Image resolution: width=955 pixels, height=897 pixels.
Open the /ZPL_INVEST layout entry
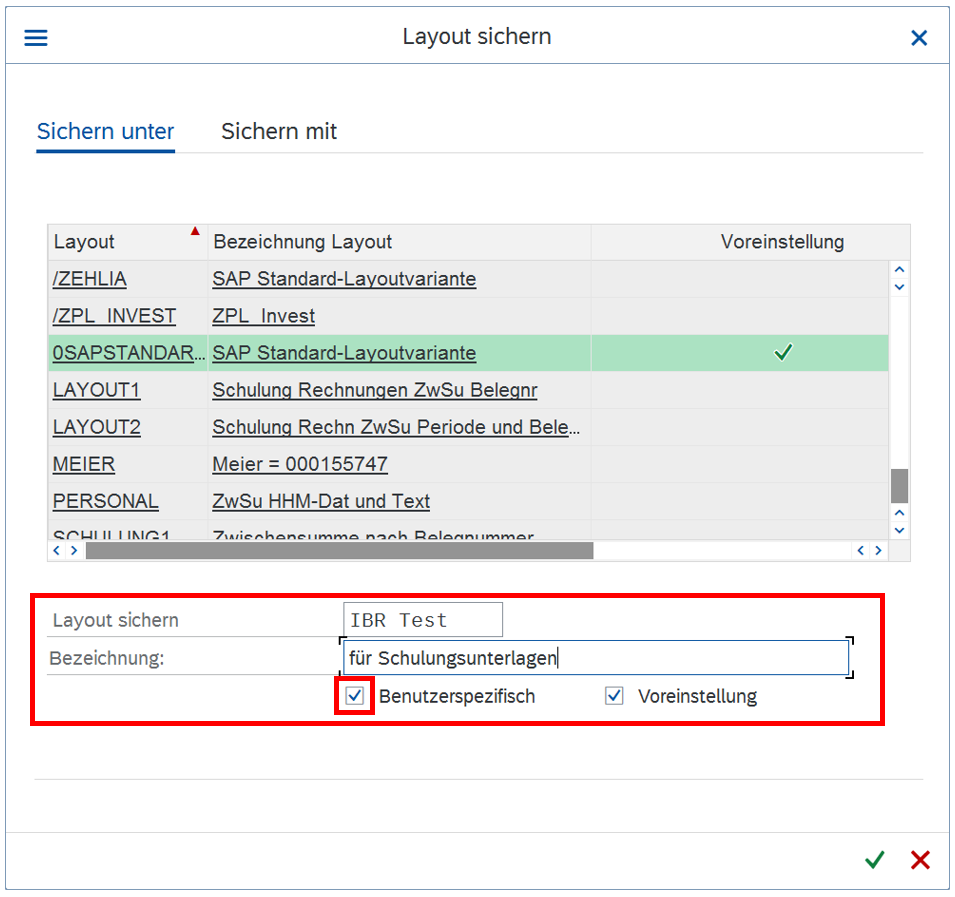[114, 316]
